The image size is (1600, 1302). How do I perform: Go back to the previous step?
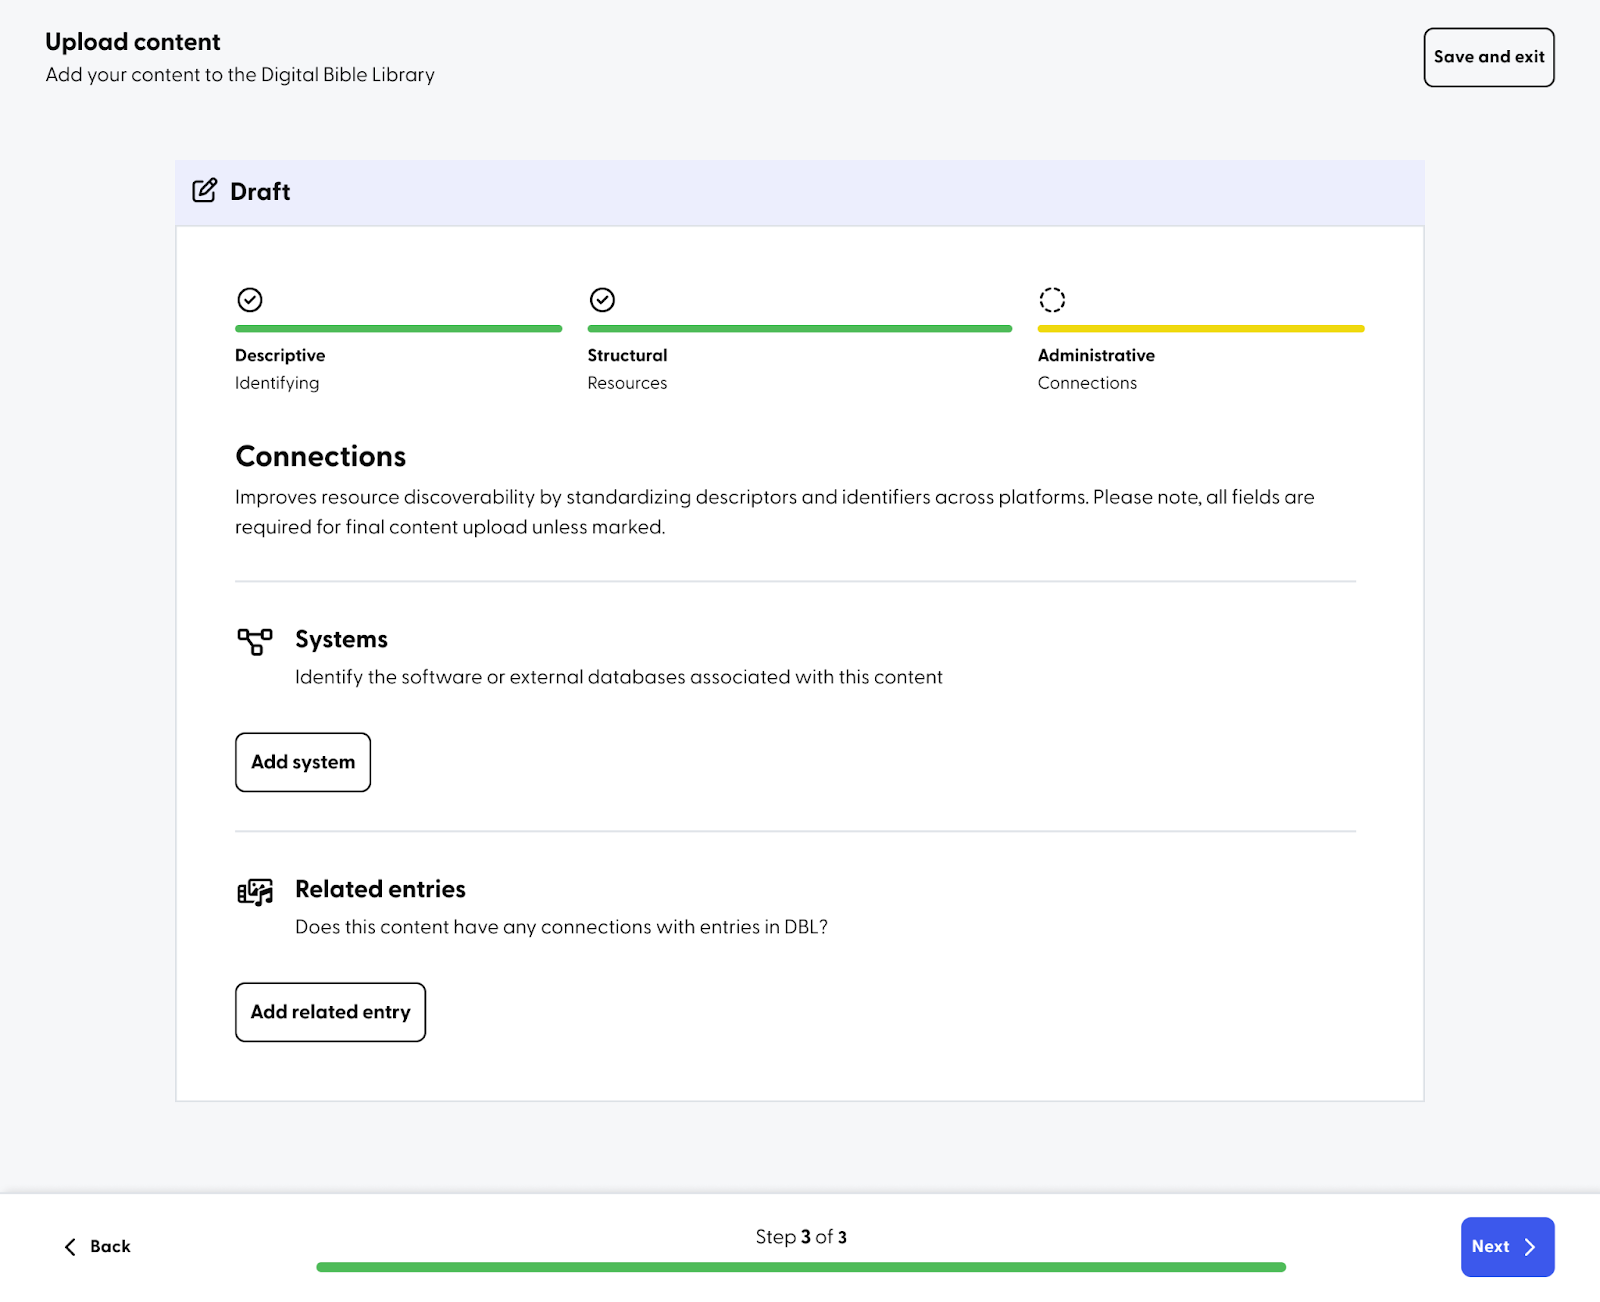tap(97, 1247)
